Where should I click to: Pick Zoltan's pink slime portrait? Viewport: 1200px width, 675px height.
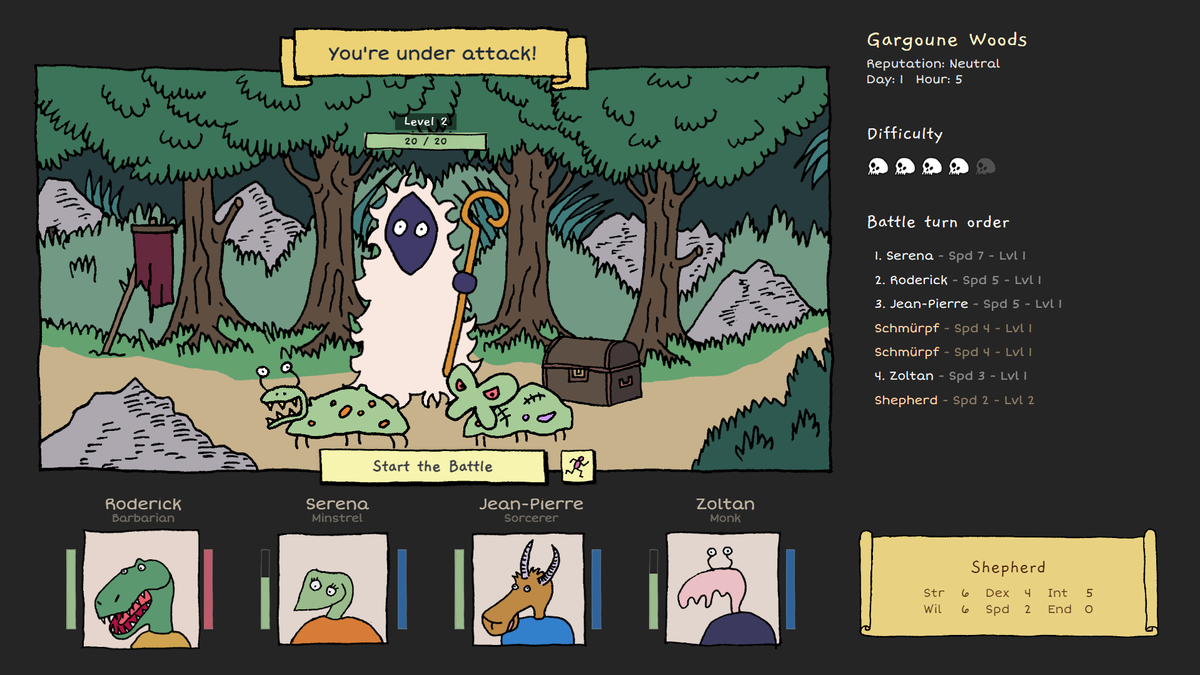722,590
